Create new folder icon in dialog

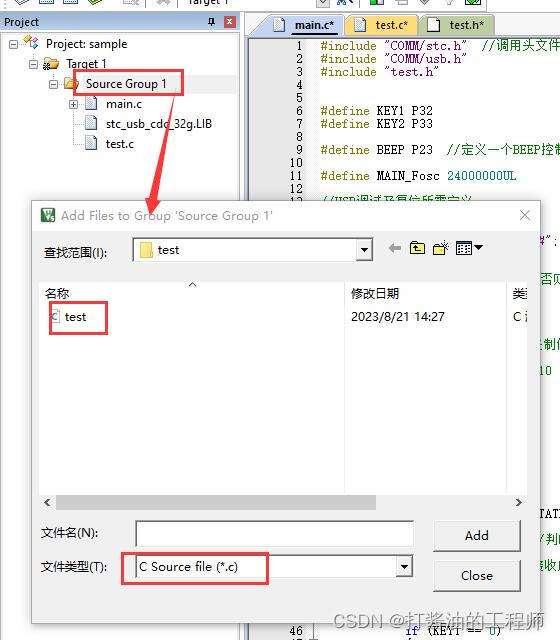coord(440,248)
